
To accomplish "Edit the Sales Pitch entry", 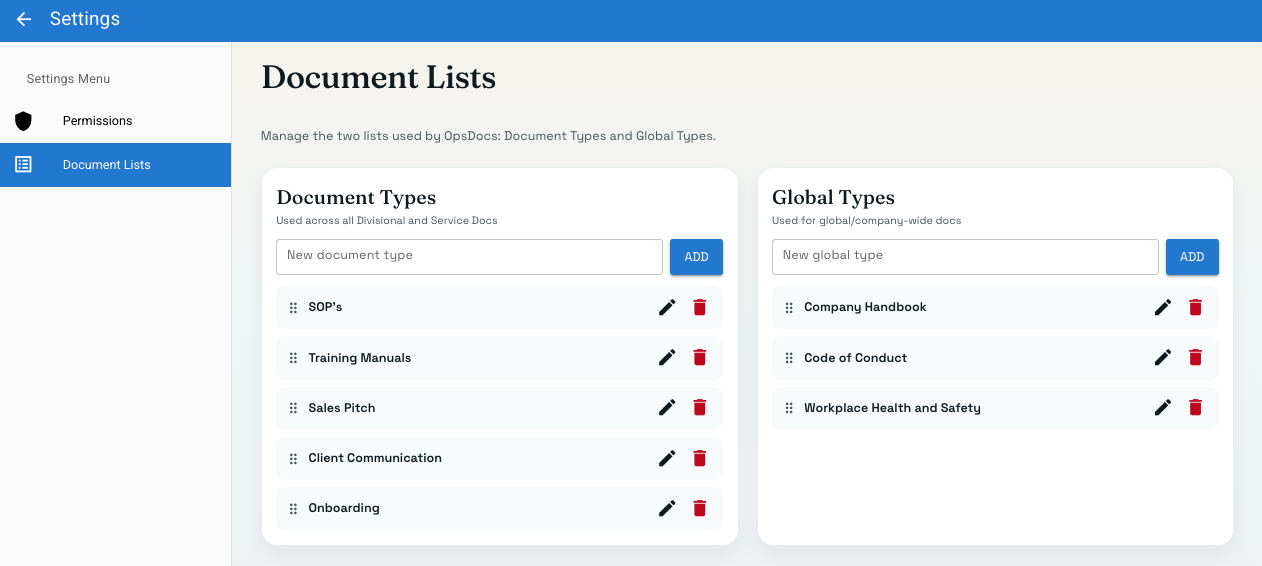I will (667, 407).
